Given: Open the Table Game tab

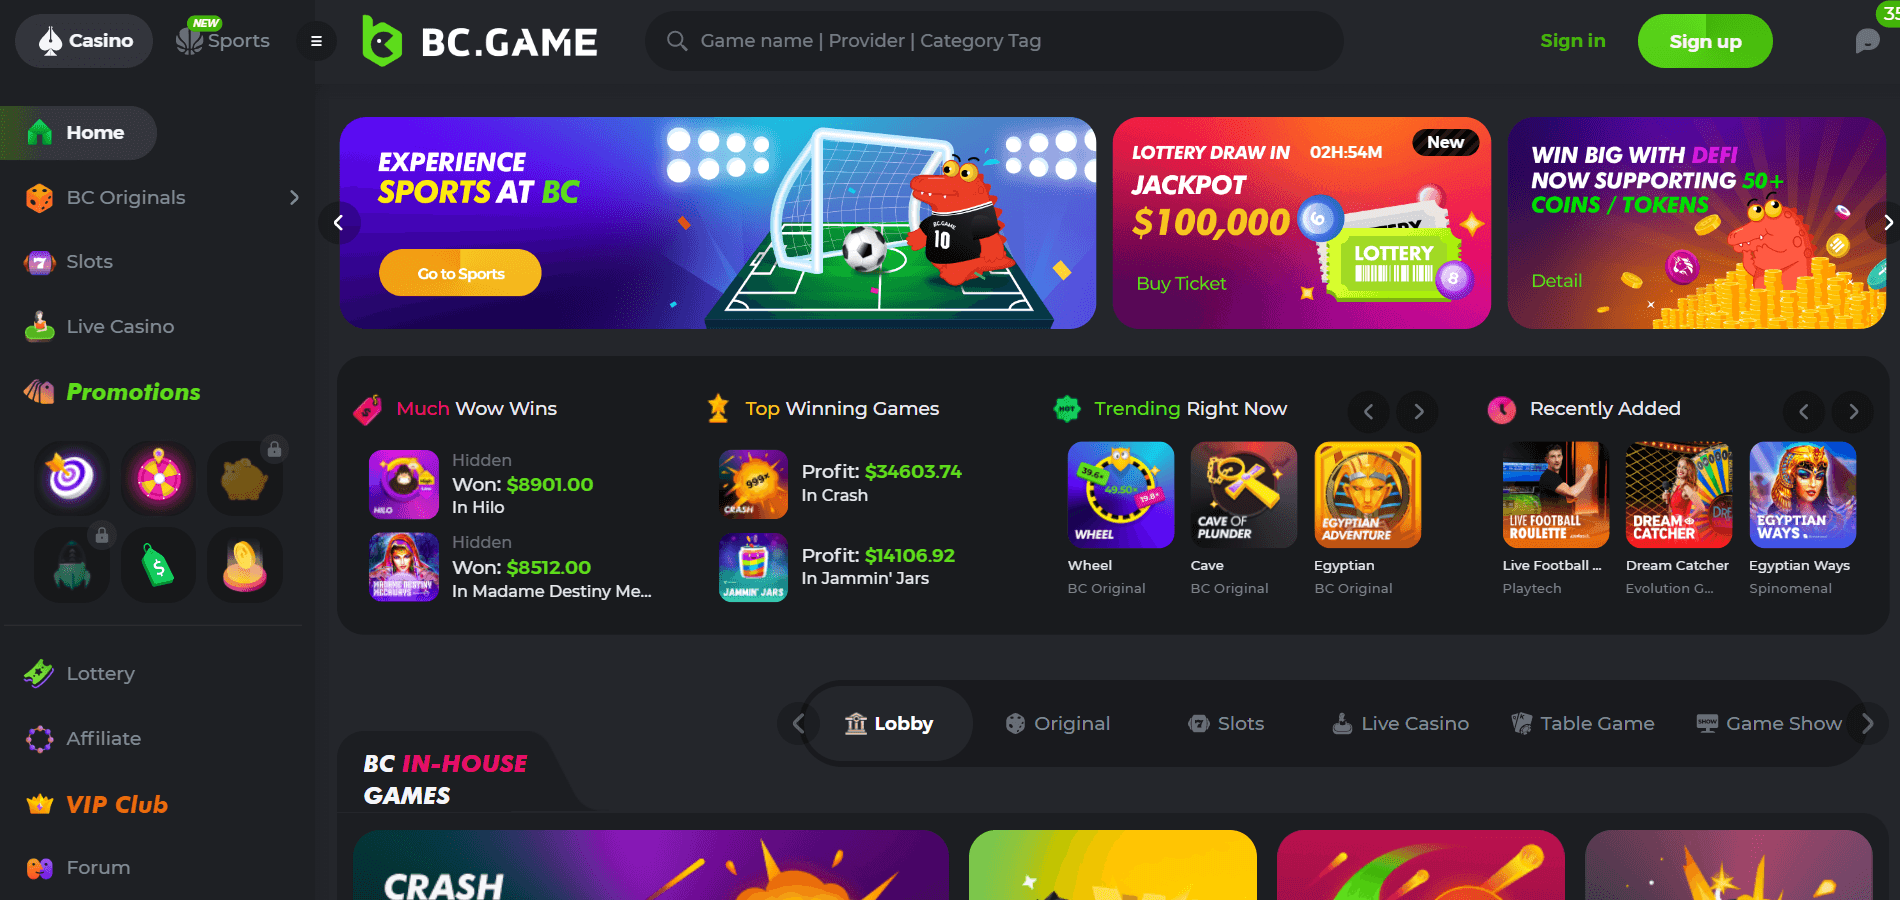Looking at the screenshot, I should (x=1583, y=724).
